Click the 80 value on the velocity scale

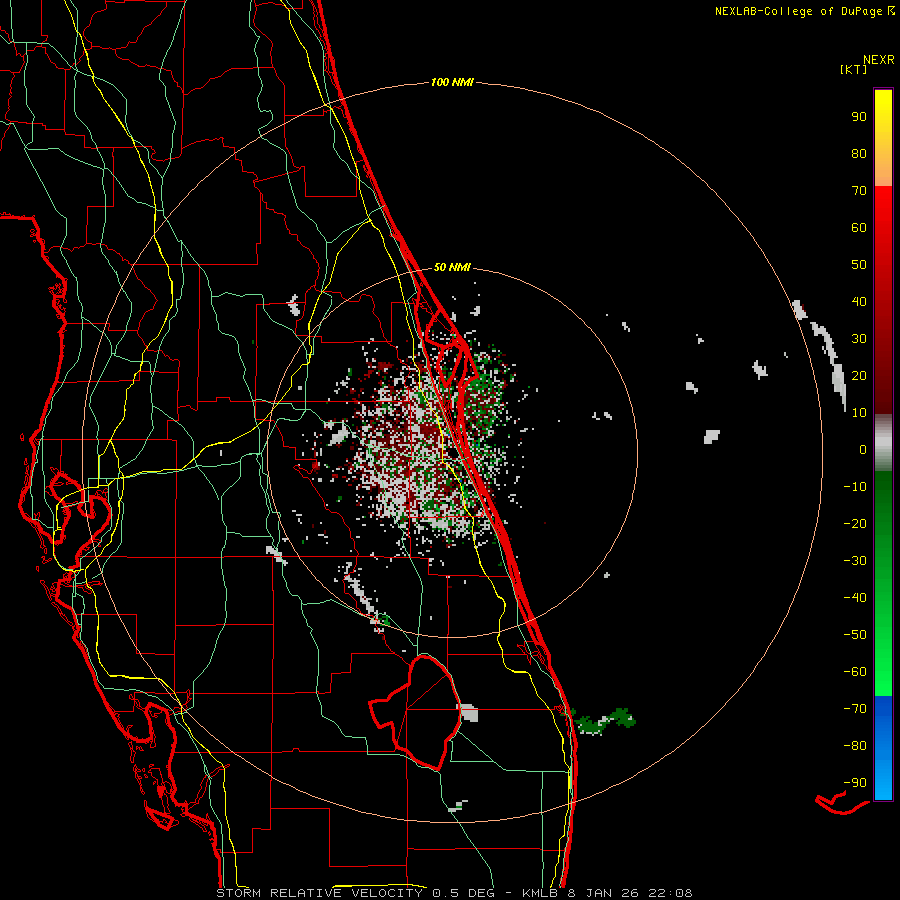[x=859, y=154]
